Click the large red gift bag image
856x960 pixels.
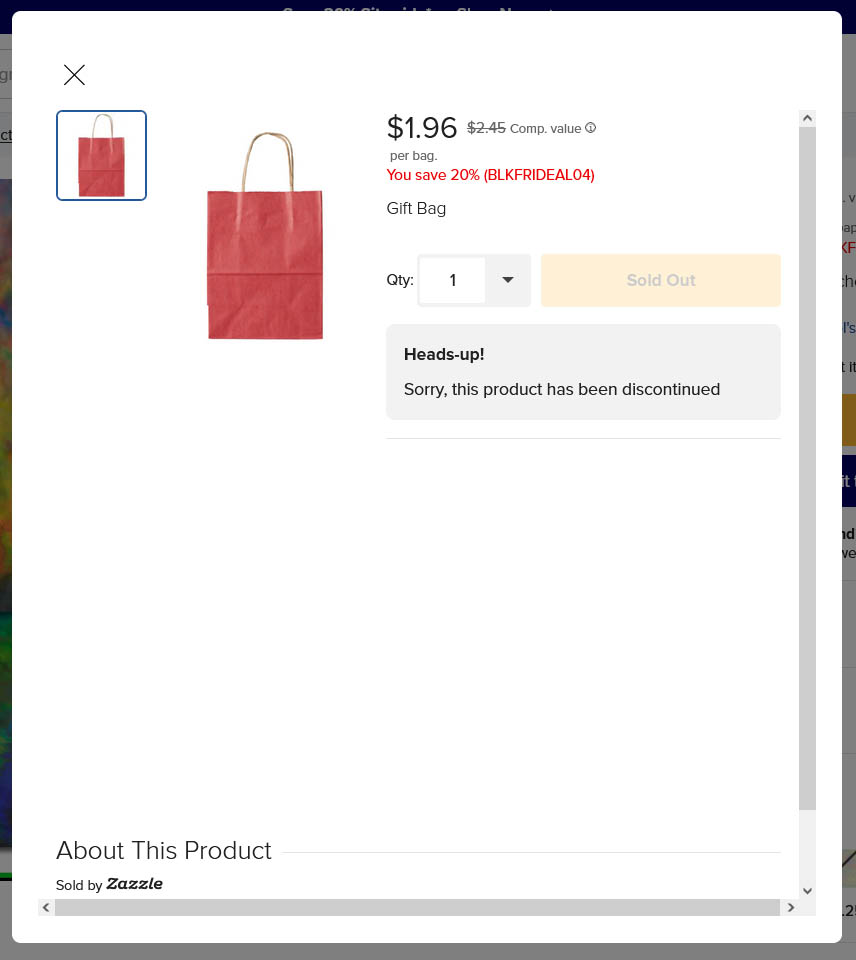pos(265,235)
